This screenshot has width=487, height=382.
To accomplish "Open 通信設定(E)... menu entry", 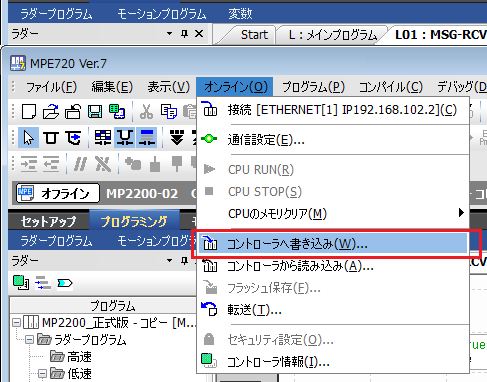I will pyautogui.click(x=333, y=140).
